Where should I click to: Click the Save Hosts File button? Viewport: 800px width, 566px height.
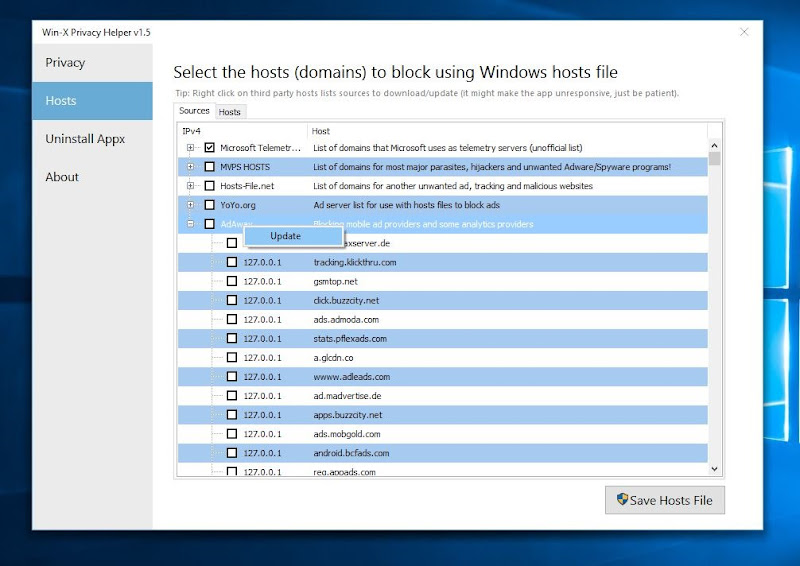coord(664,500)
